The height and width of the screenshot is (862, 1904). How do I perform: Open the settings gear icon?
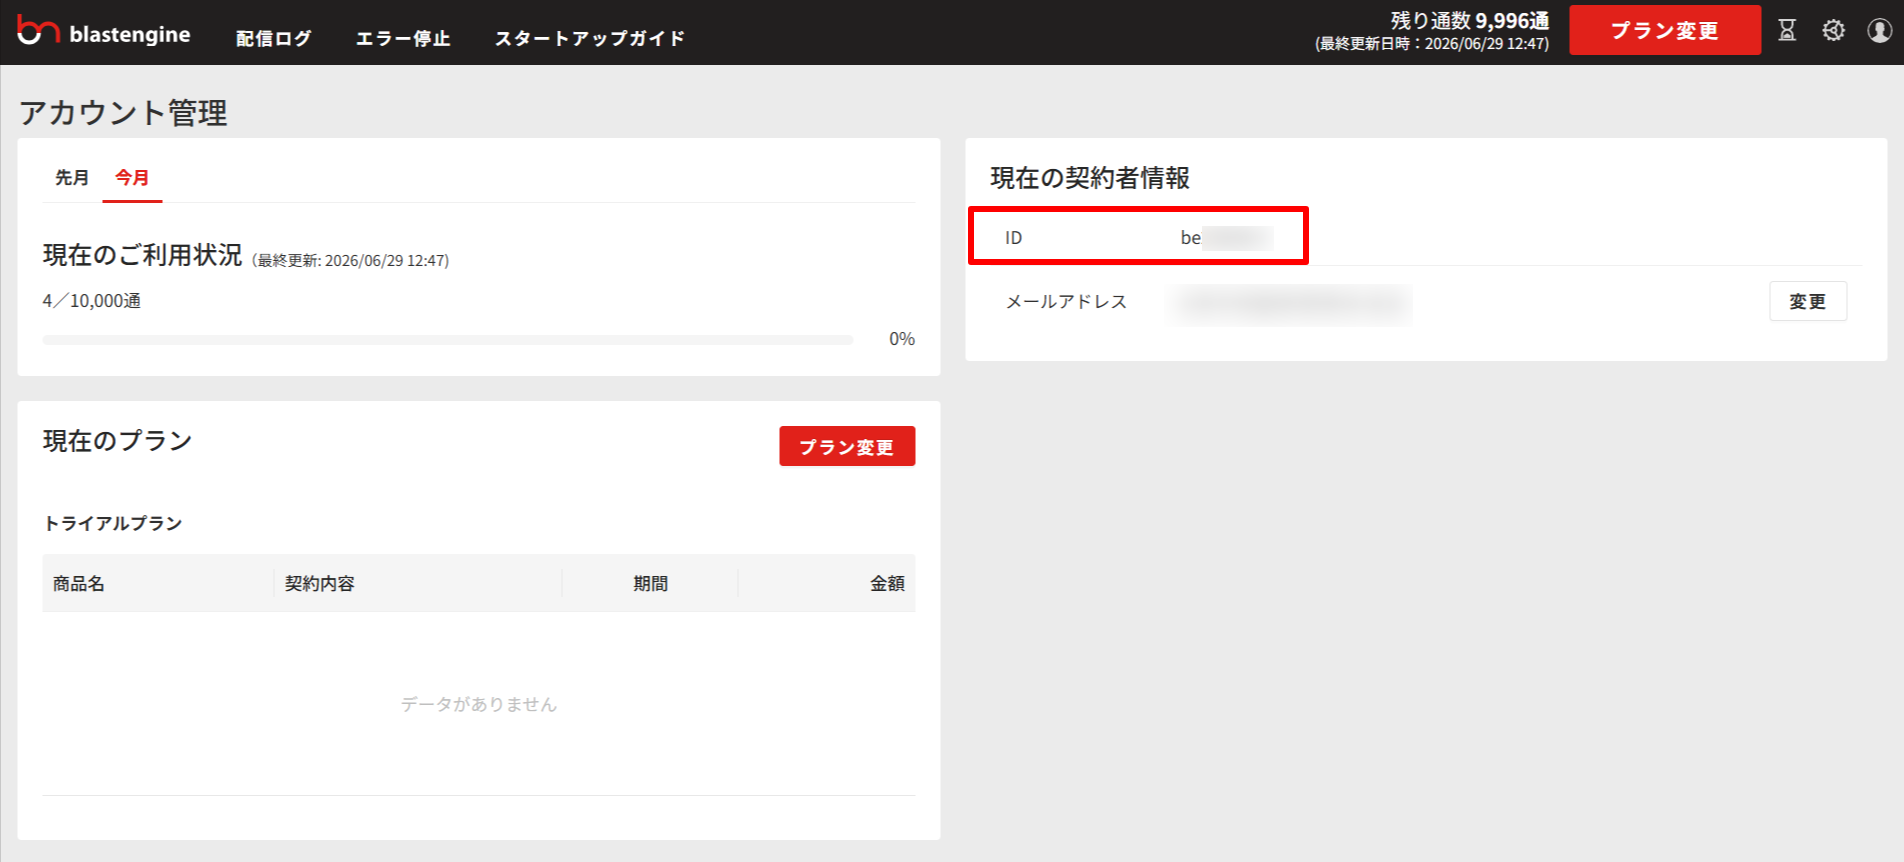pos(1833,30)
